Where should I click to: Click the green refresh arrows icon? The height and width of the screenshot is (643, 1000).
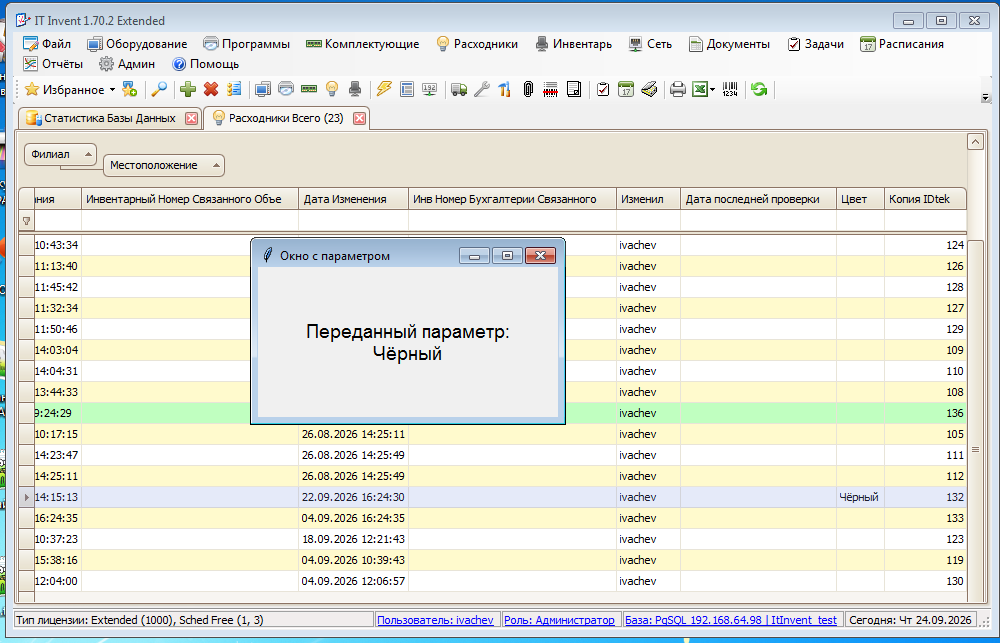click(759, 89)
